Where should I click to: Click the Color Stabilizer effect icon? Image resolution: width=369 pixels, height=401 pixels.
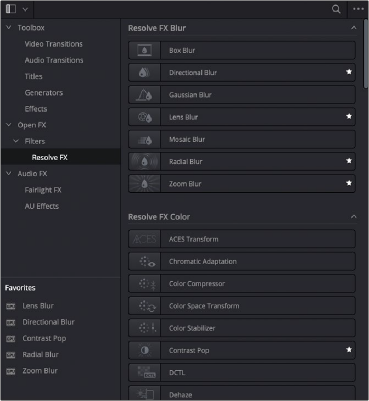pyautogui.click(x=144, y=328)
